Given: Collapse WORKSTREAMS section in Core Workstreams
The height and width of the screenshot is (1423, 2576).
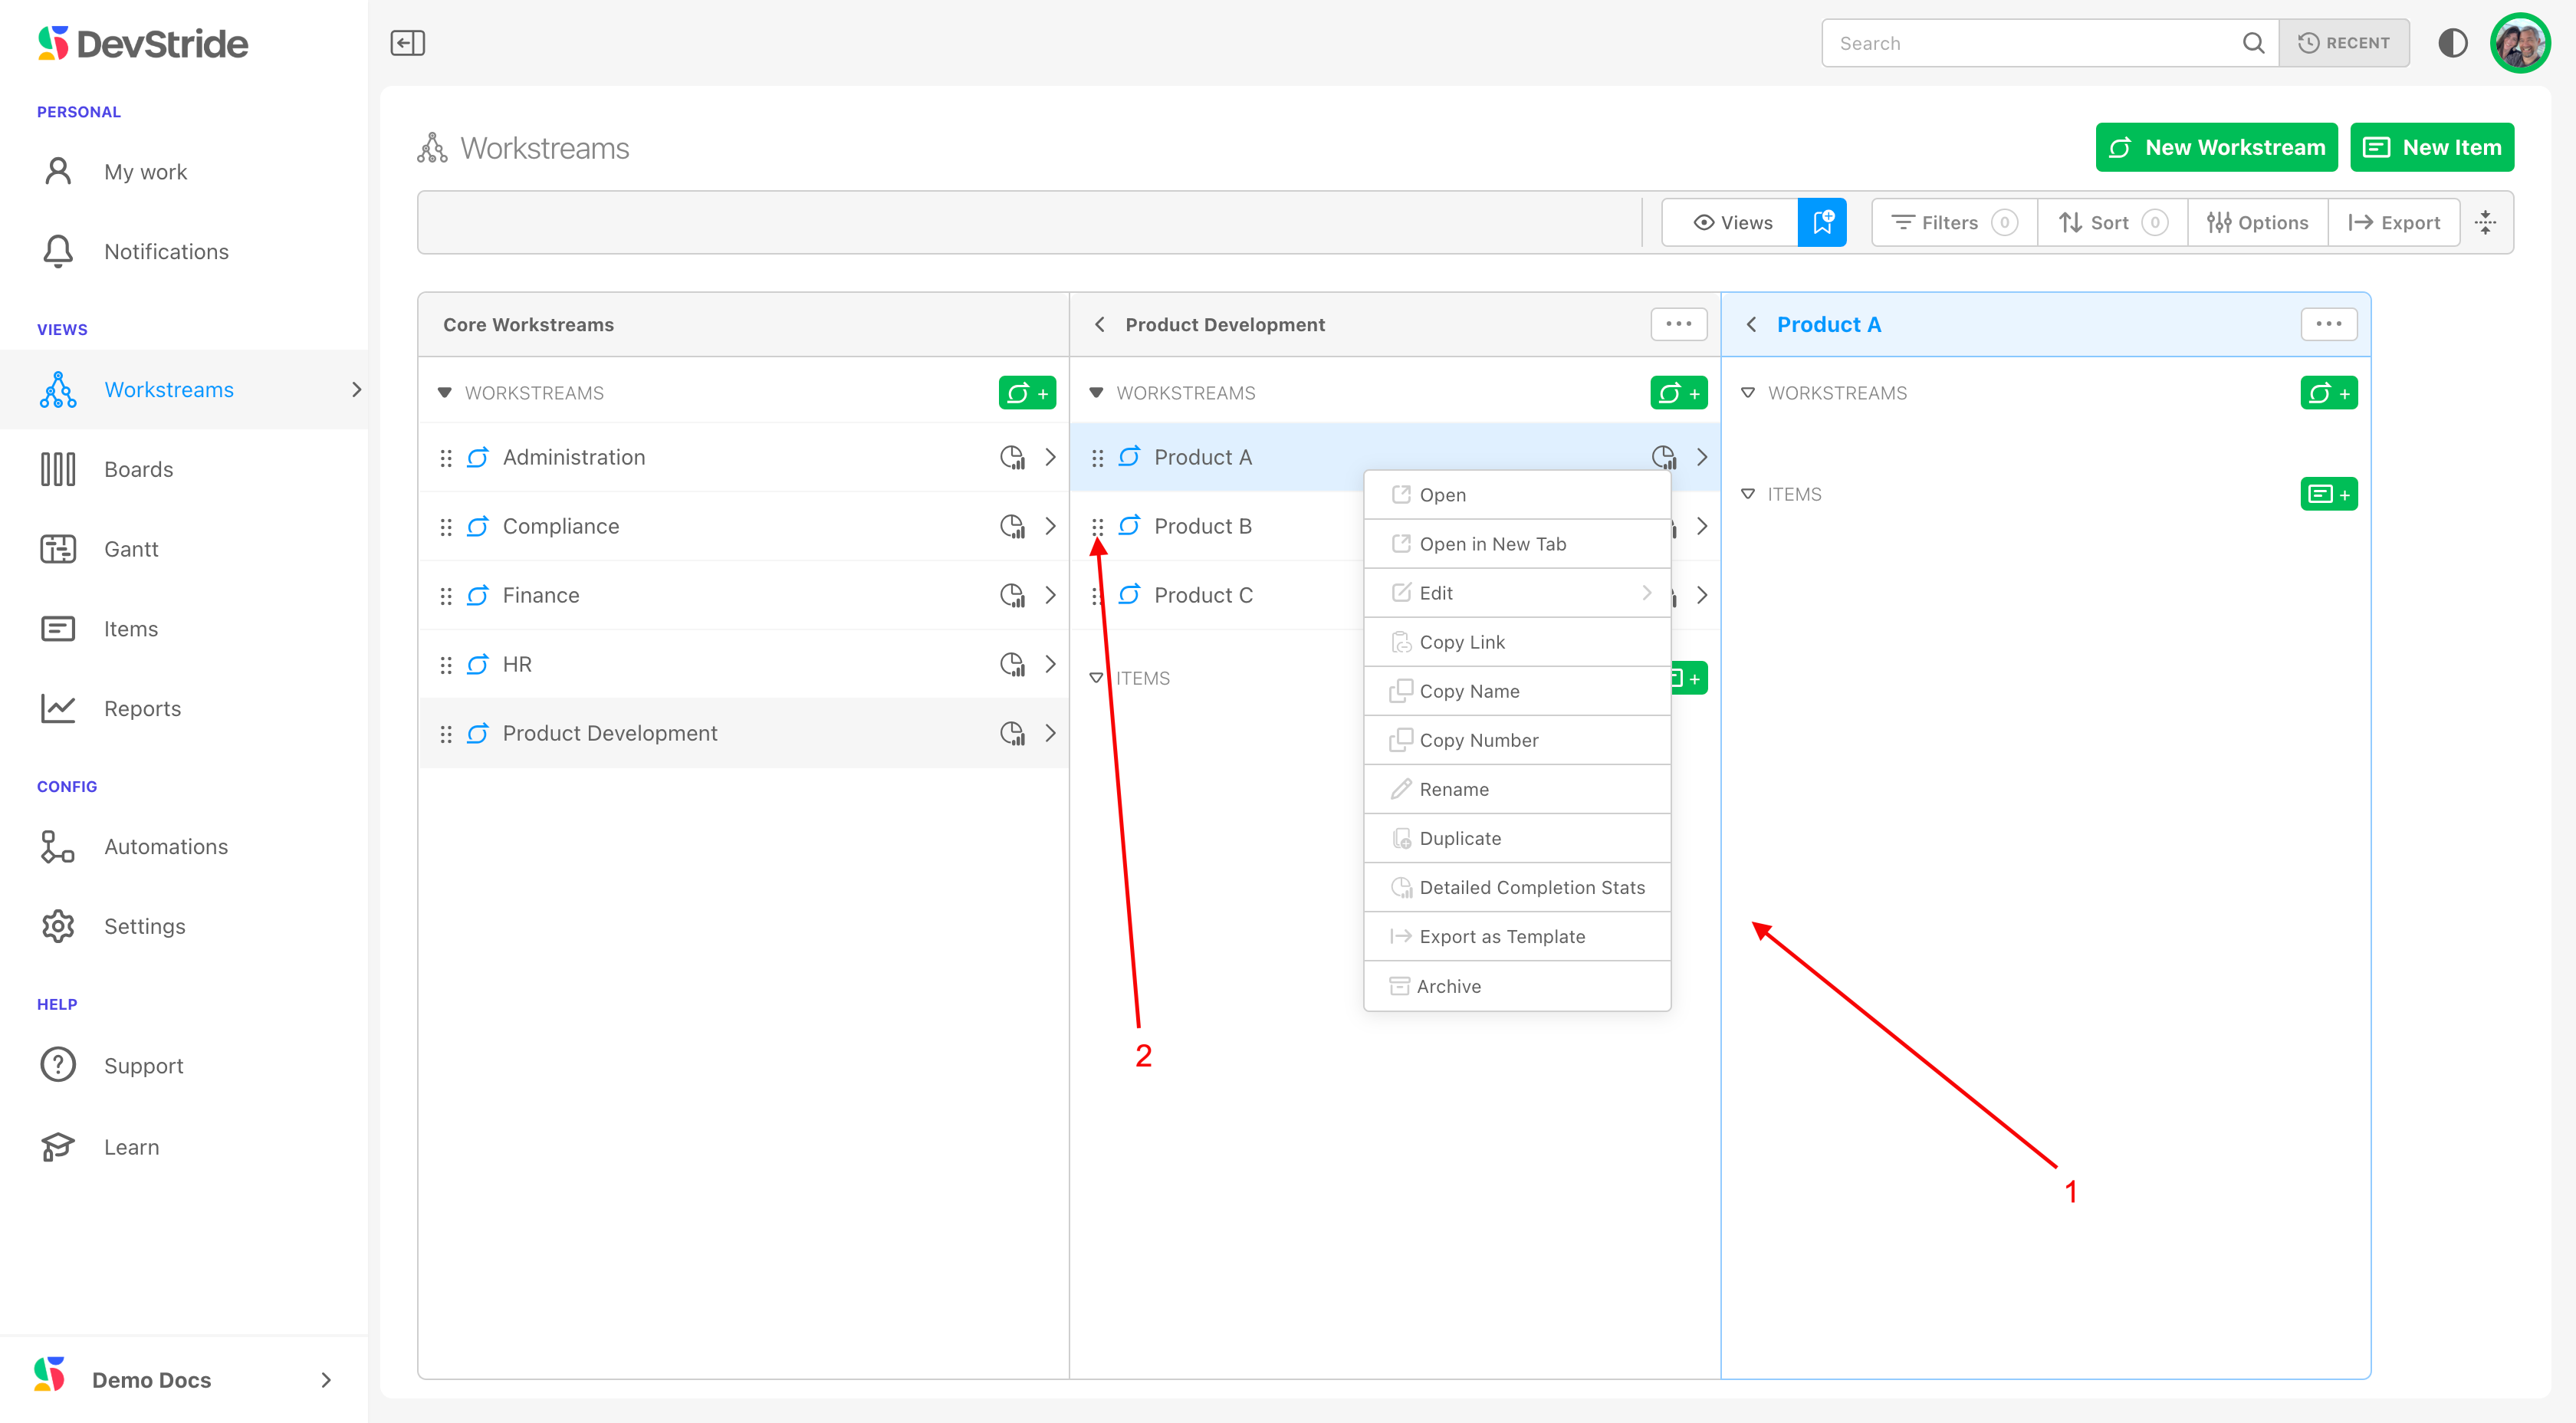Looking at the screenshot, I should click(x=445, y=393).
